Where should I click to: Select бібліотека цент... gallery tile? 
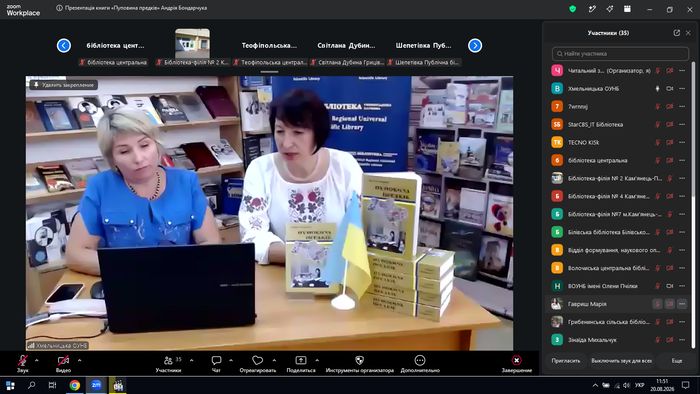click(115, 46)
